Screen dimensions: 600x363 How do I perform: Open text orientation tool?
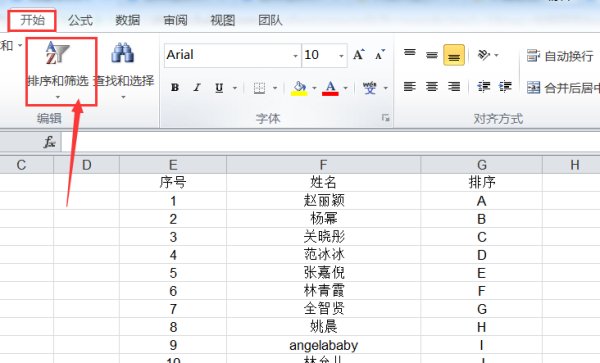(x=484, y=55)
